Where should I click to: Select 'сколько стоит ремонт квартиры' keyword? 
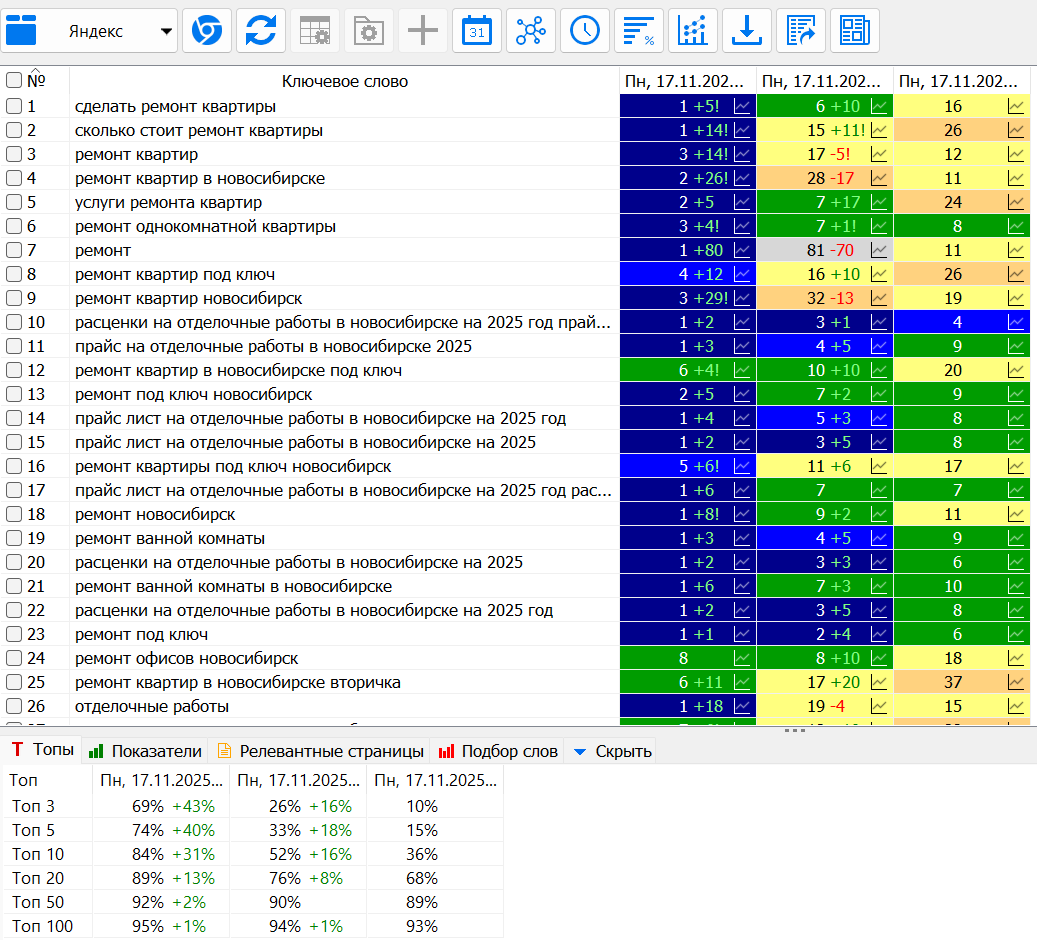[199, 130]
